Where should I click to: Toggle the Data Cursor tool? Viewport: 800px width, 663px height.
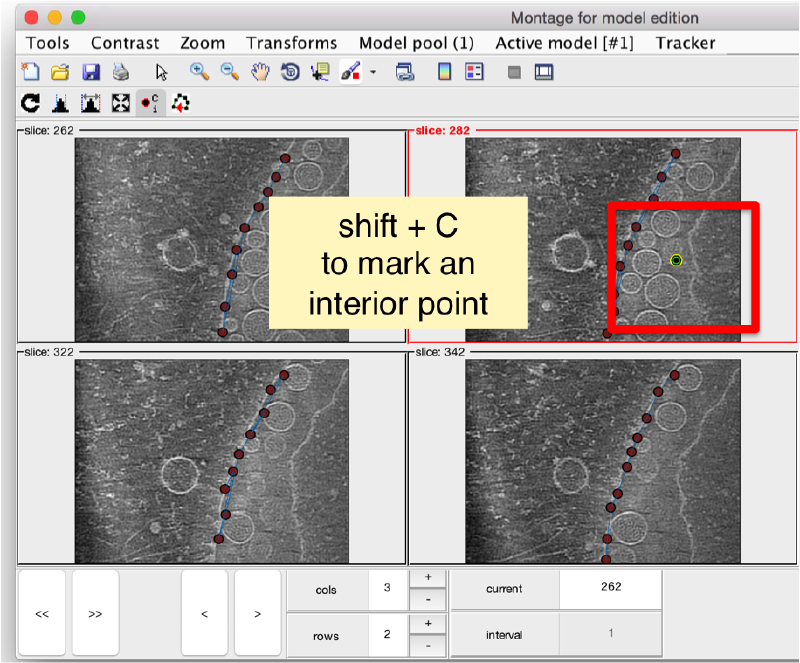point(320,72)
